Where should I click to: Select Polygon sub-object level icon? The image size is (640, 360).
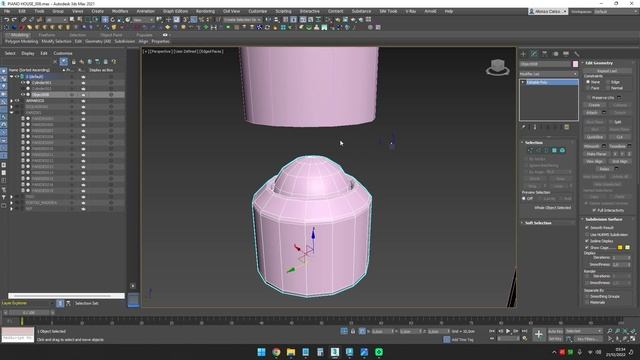(554, 151)
